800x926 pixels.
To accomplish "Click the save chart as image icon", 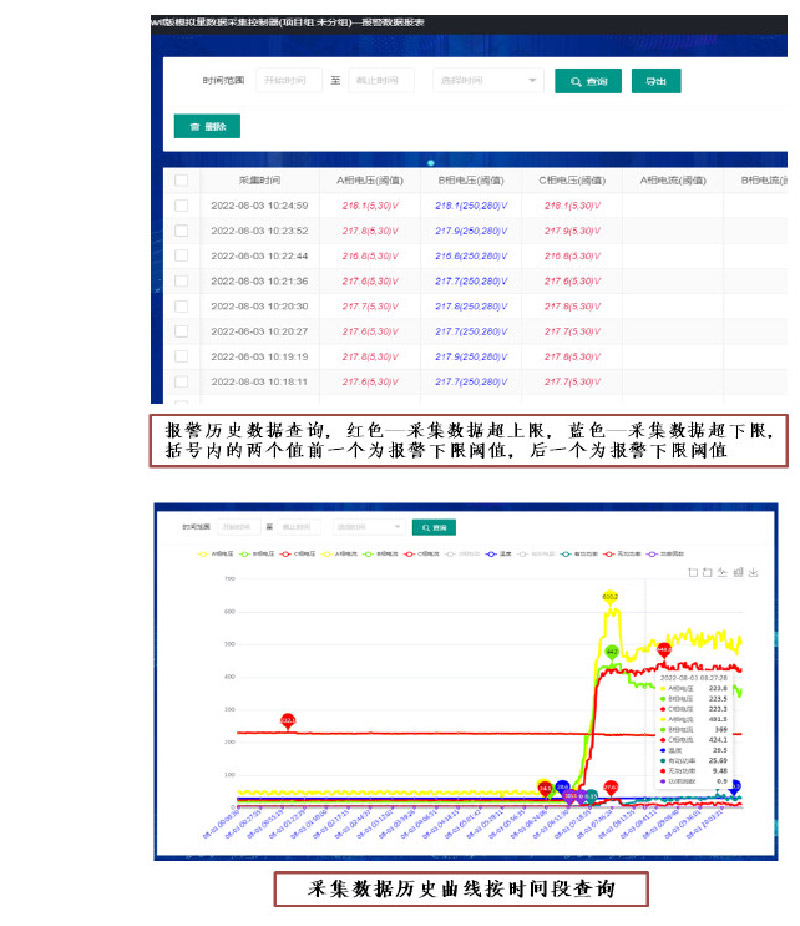I will [753, 572].
